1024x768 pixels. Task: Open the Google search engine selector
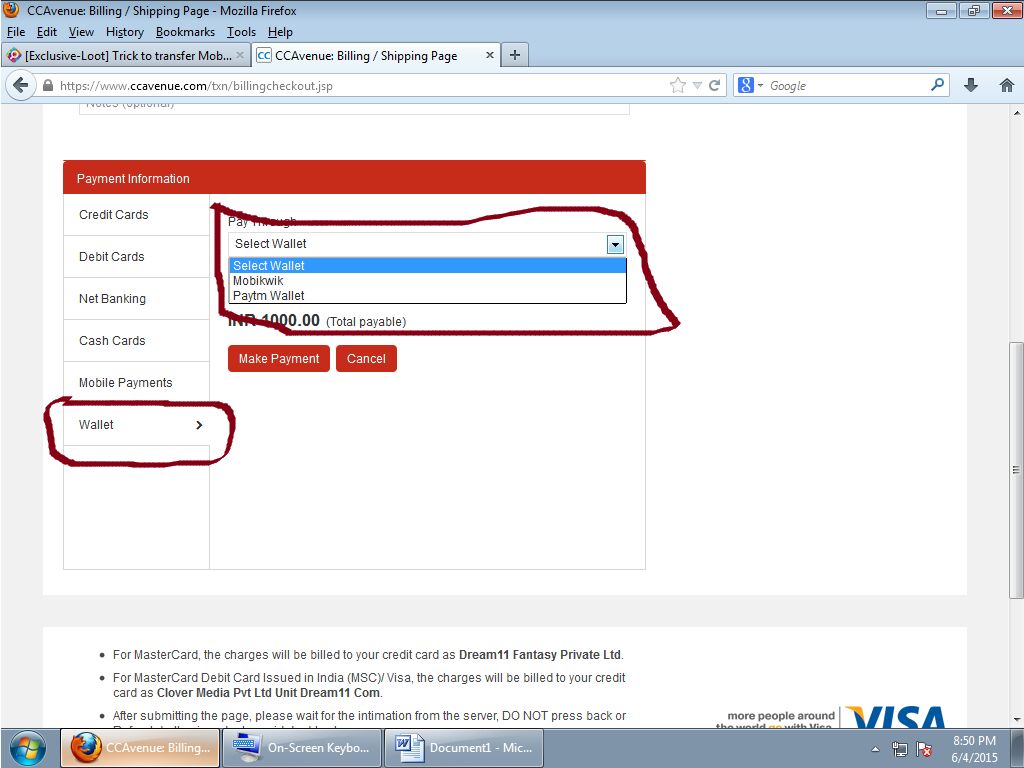(750, 86)
